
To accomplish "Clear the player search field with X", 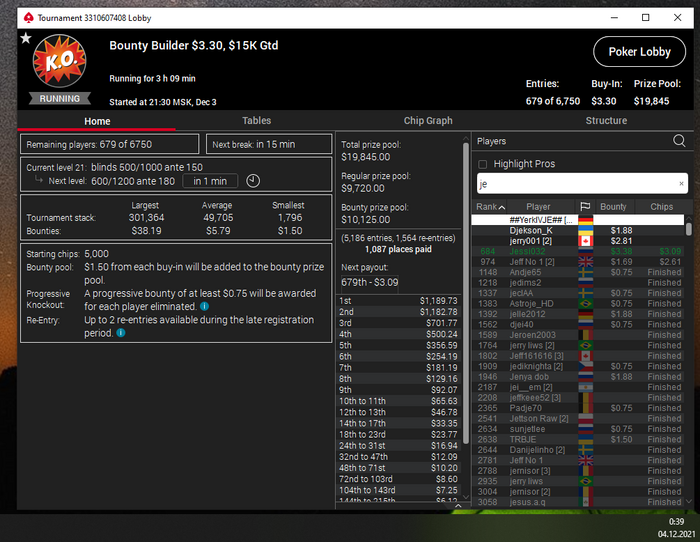I will point(681,183).
